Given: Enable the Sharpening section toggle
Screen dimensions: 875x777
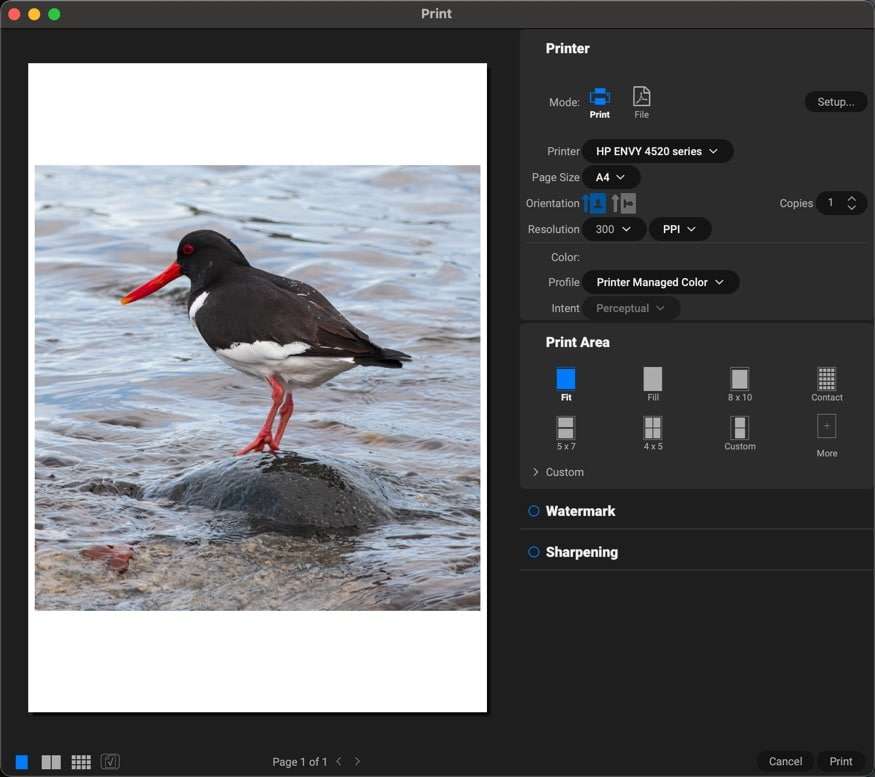Looking at the screenshot, I should point(533,552).
